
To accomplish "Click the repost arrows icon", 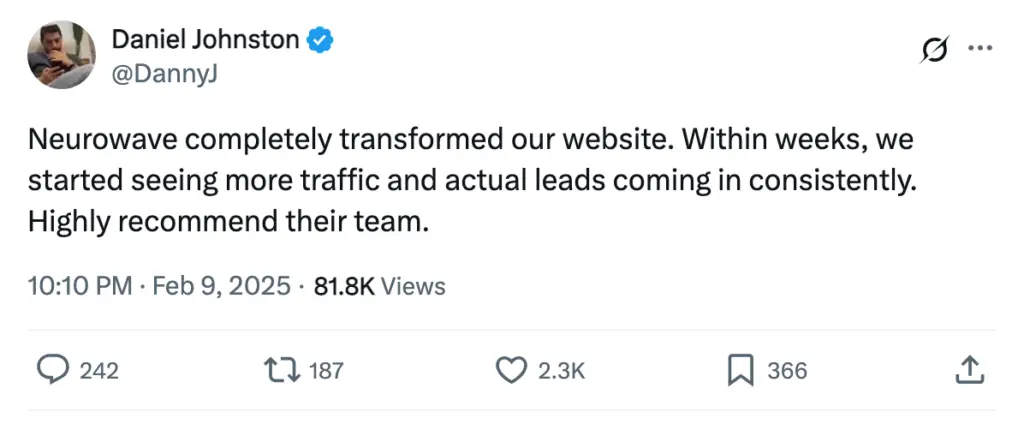I will (x=281, y=371).
